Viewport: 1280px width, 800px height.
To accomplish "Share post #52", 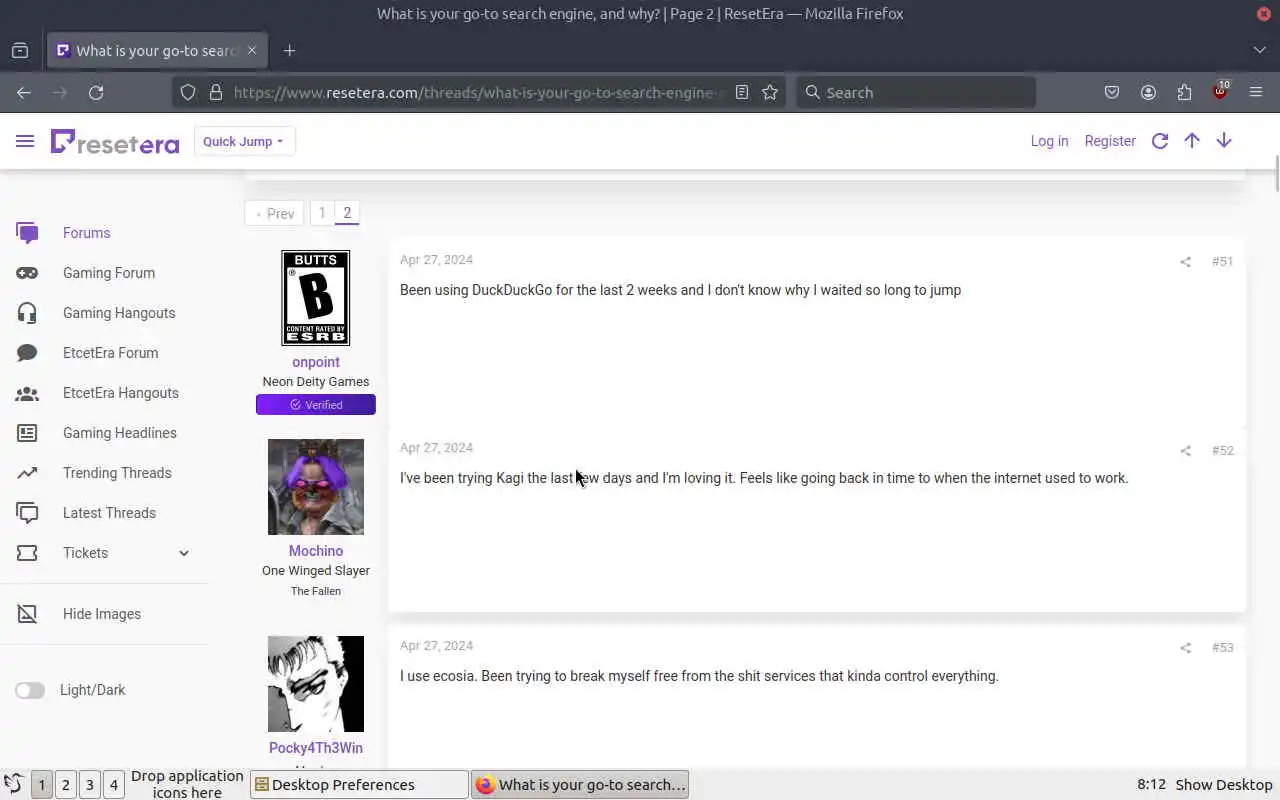I will (x=1185, y=451).
